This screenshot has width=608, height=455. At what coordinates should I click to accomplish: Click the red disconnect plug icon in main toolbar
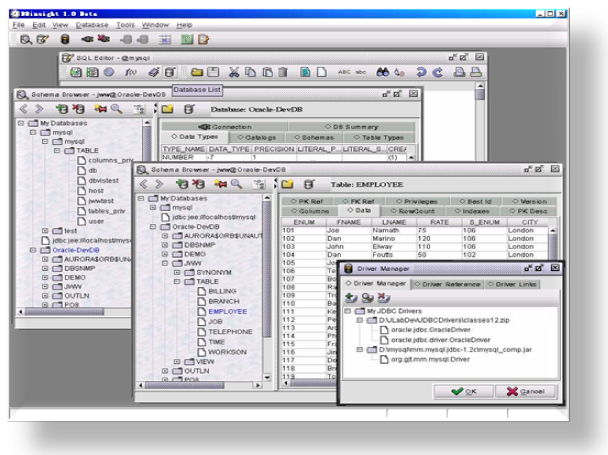104,39
